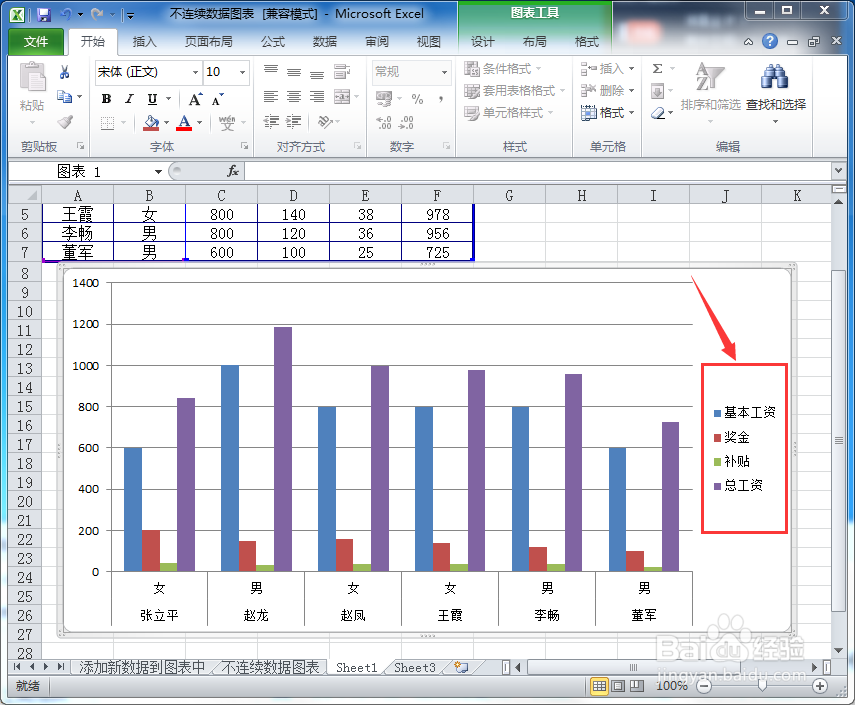This screenshot has width=855, height=705.
Task: Click the Wrap Text icon
Action: click(x=342, y=71)
